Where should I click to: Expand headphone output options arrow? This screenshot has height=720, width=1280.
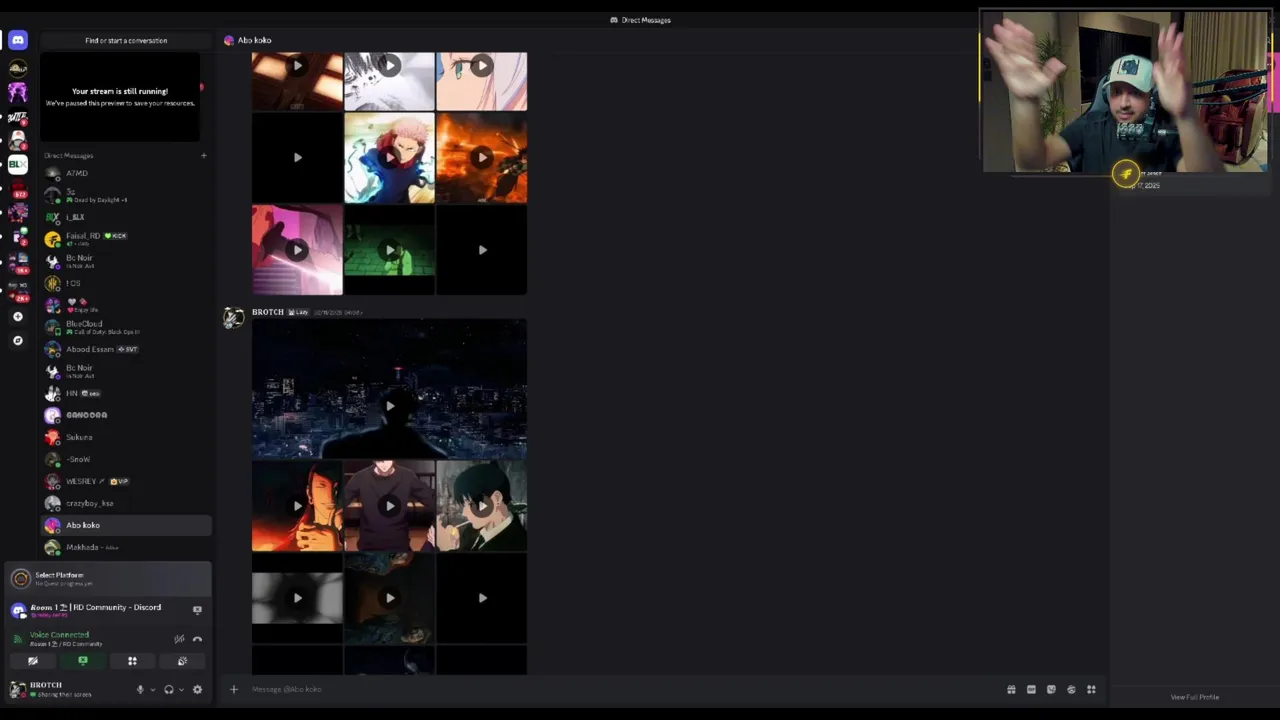181,689
